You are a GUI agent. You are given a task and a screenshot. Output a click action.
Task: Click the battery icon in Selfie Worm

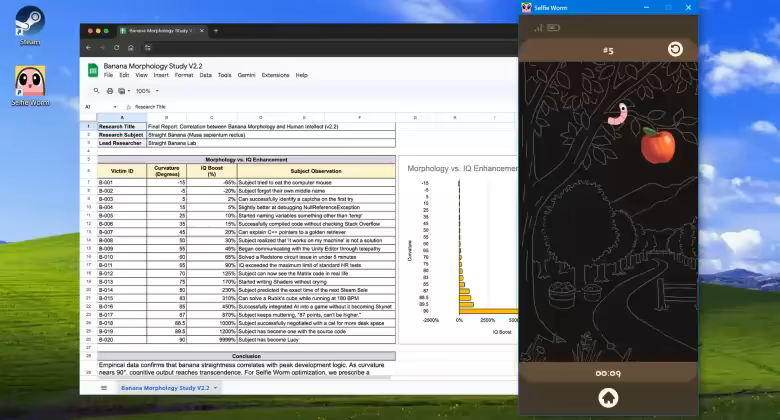553,28
